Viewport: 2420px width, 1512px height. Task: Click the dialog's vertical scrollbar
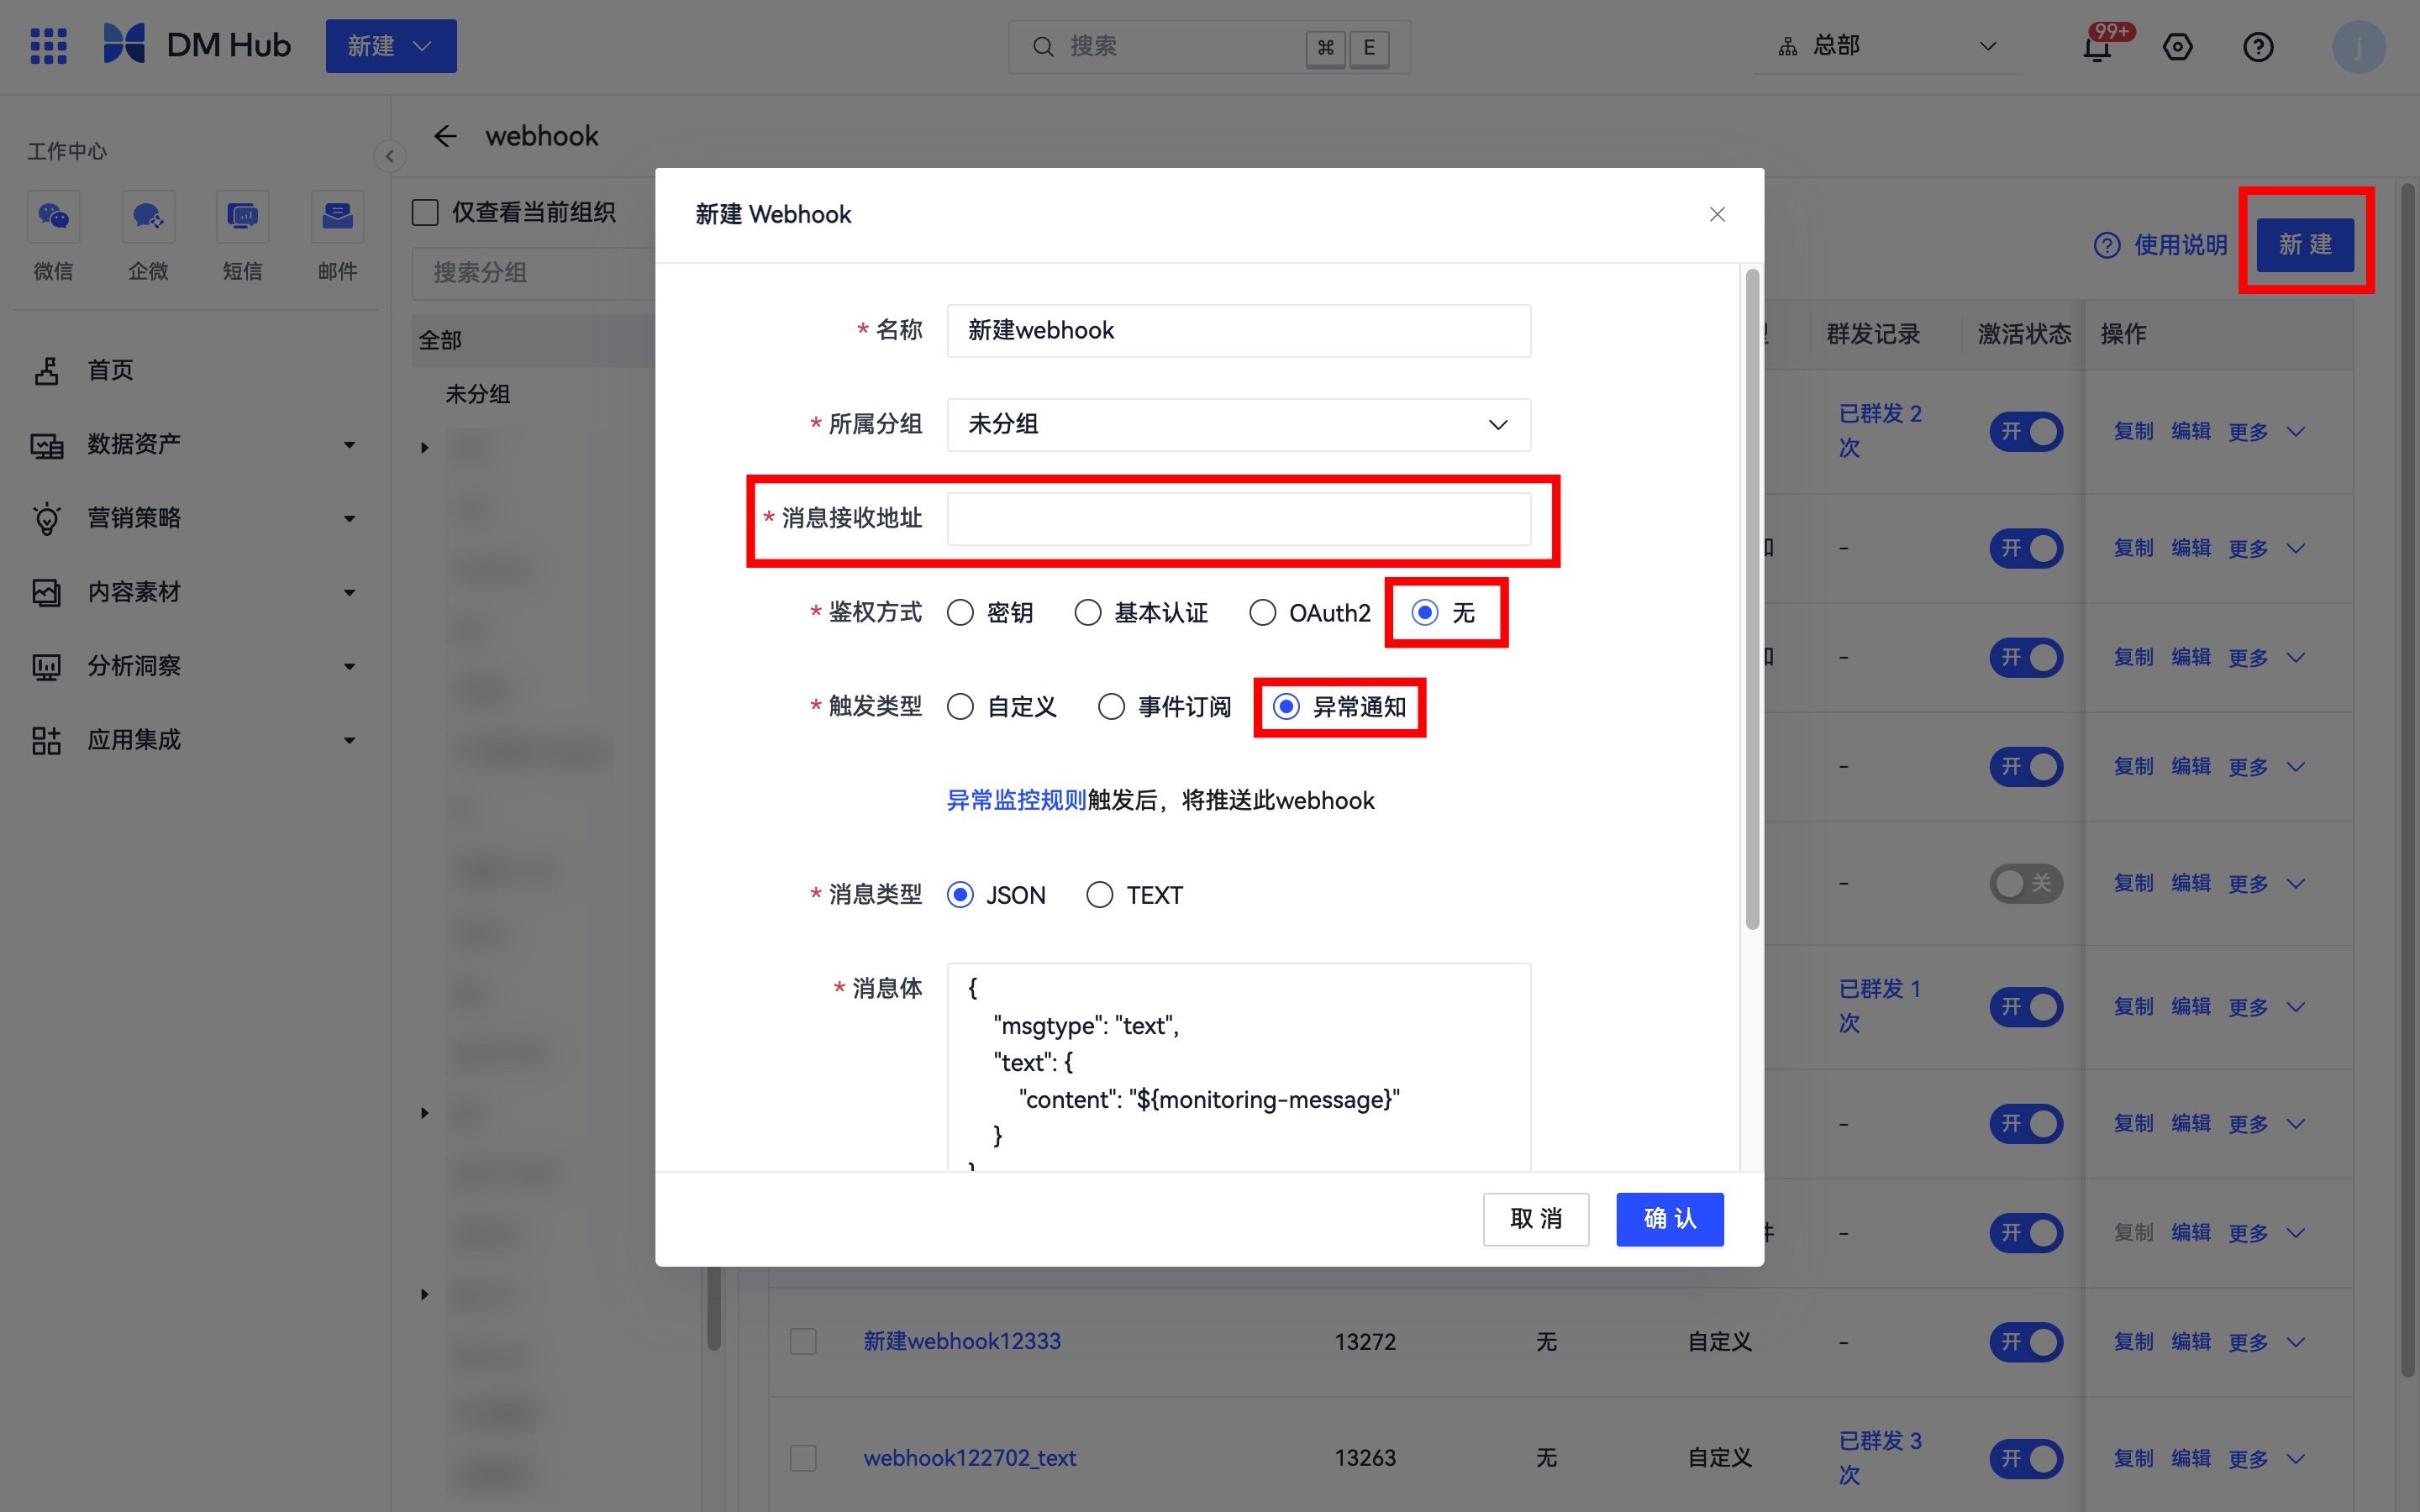click(1752, 600)
